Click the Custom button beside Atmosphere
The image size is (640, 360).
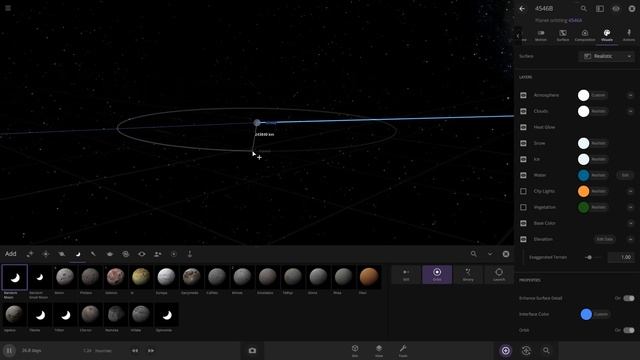[598, 95]
